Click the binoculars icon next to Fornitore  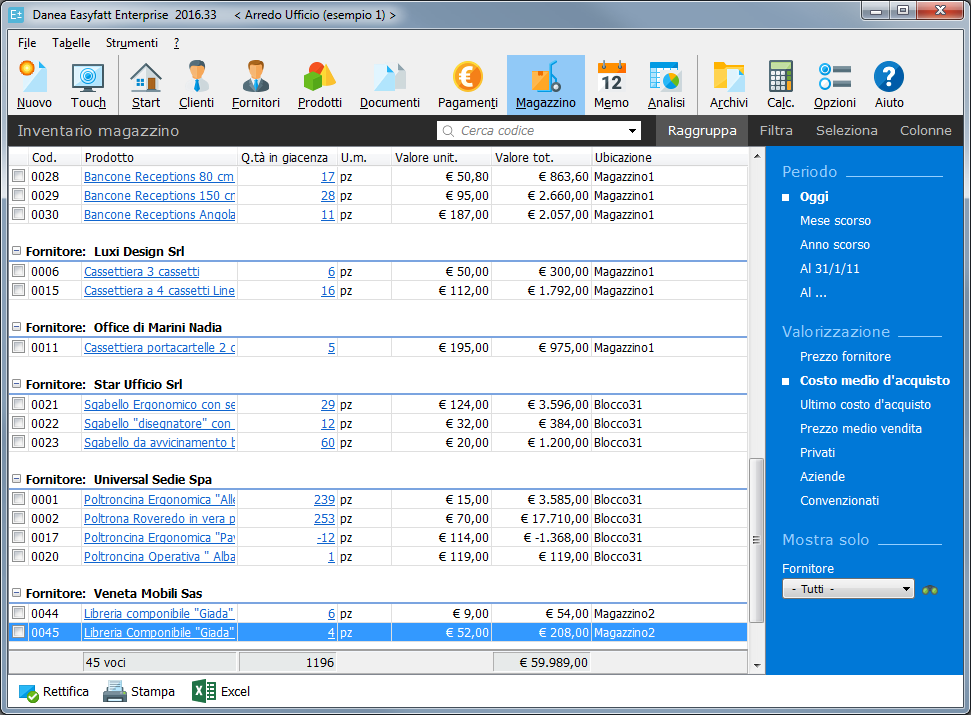click(931, 589)
